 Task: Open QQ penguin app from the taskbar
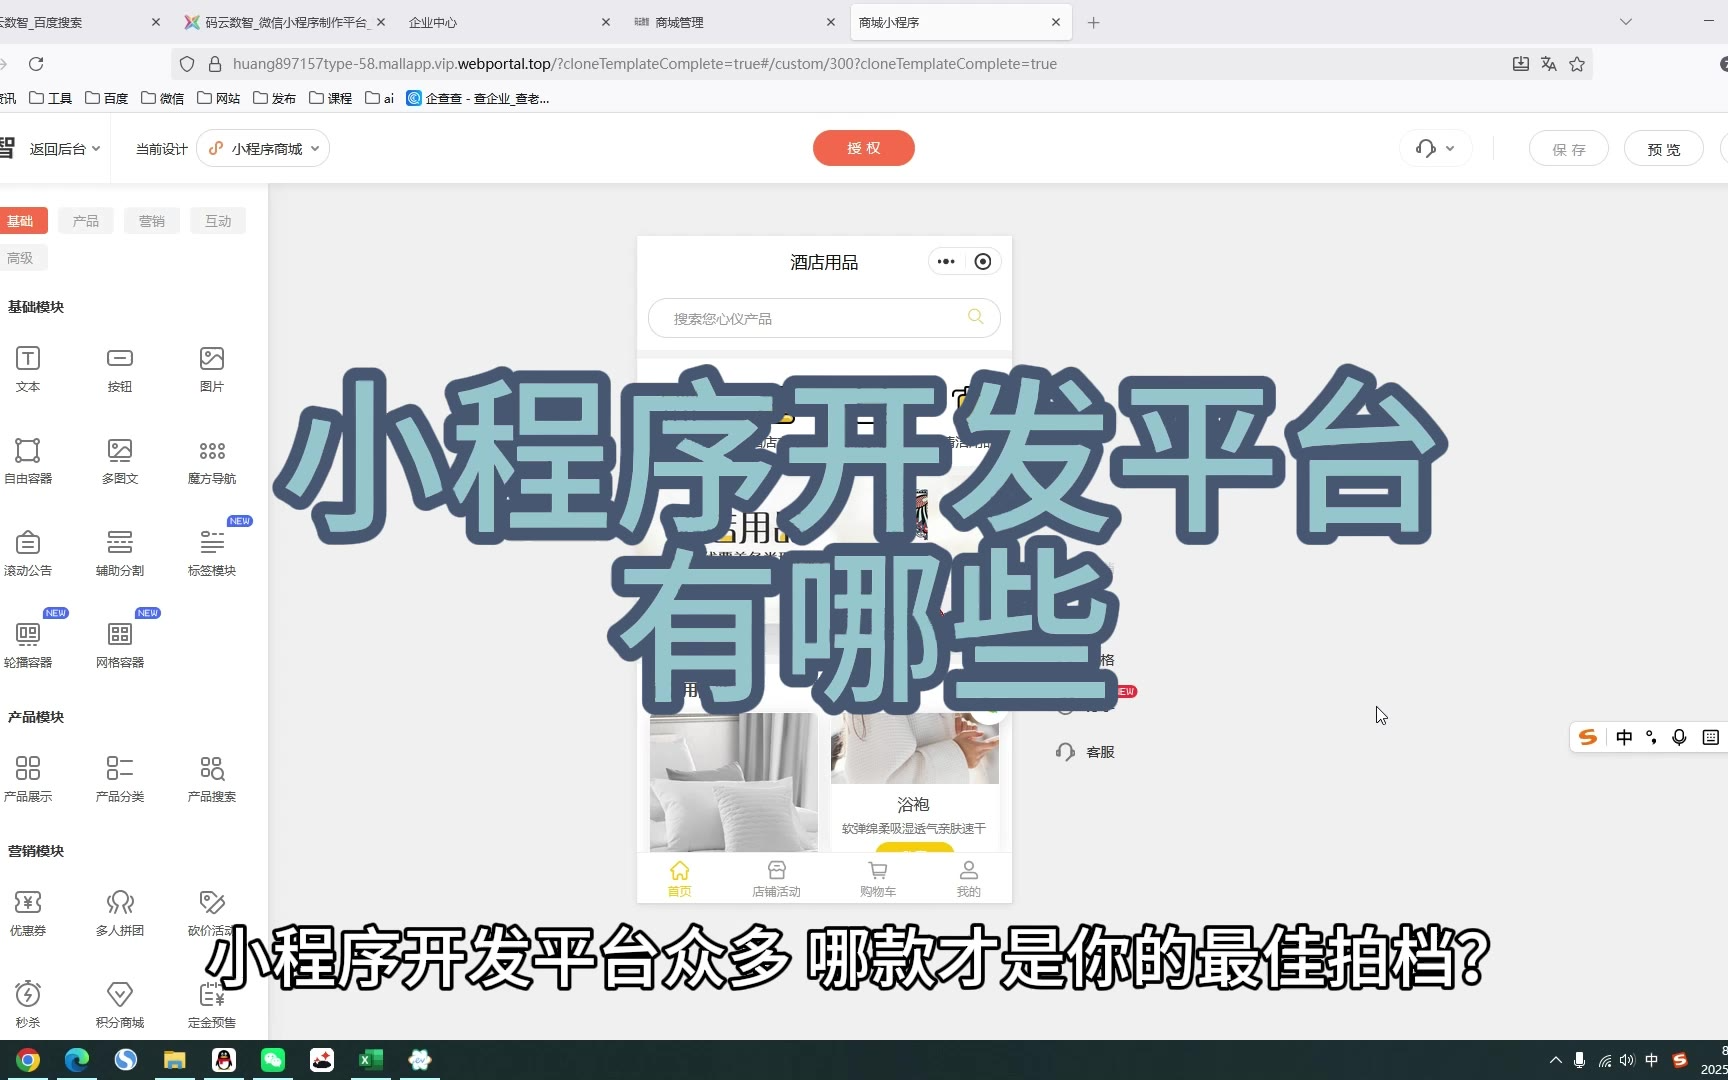click(224, 1060)
